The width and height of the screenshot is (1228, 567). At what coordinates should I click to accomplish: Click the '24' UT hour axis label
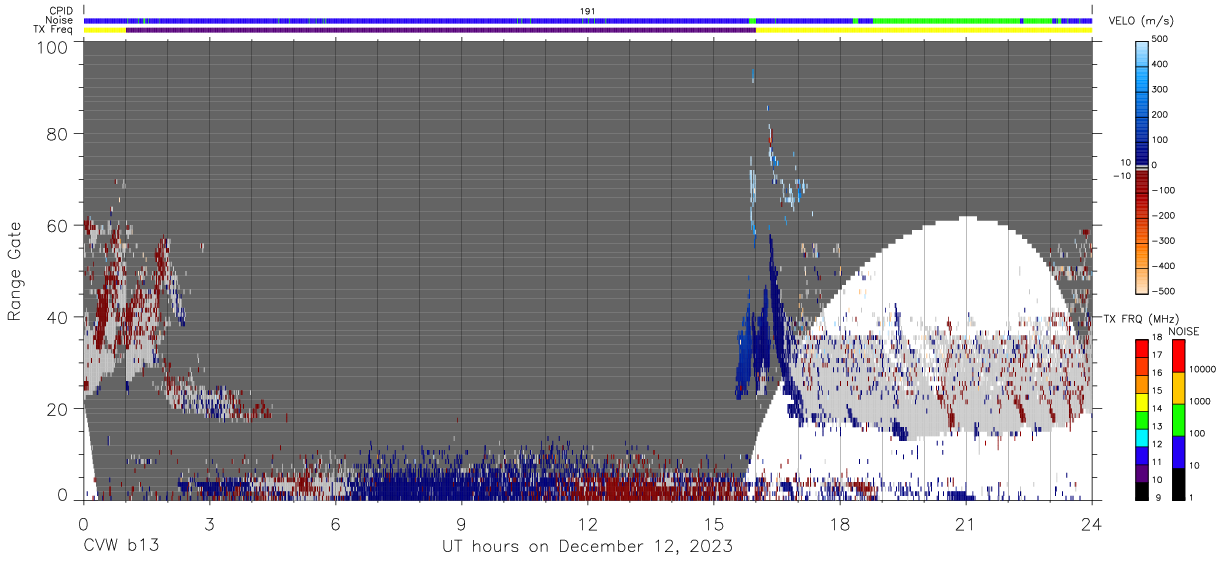coord(1091,524)
